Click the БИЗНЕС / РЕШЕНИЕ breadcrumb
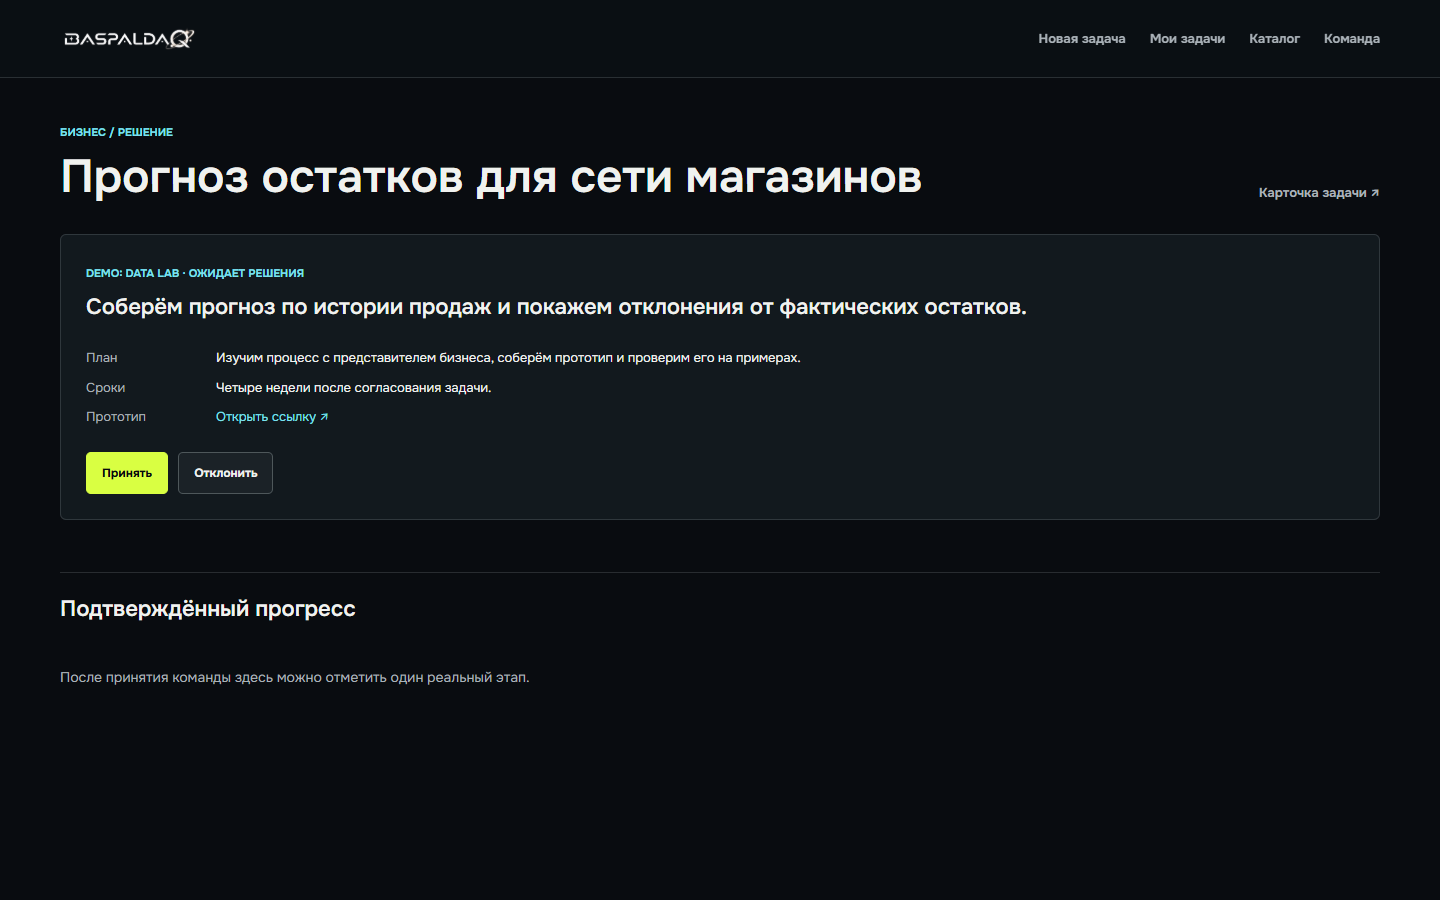 tap(116, 132)
